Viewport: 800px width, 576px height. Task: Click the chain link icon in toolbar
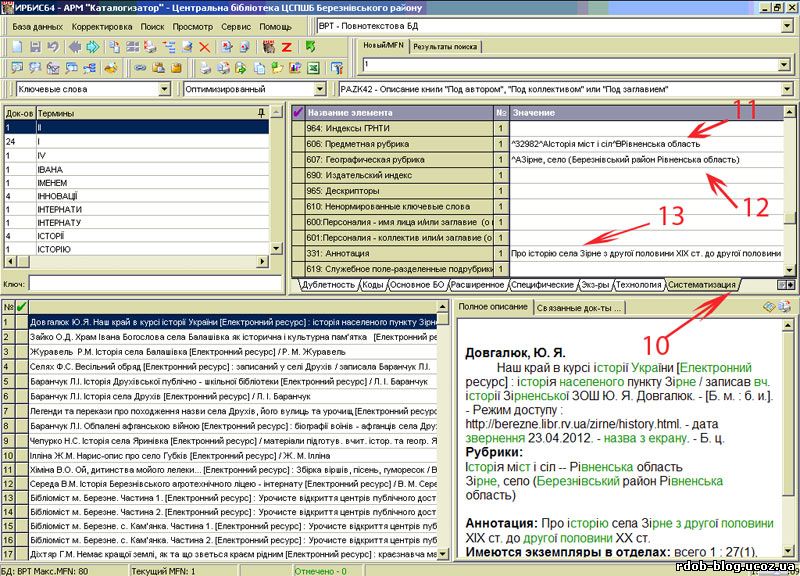[140, 68]
